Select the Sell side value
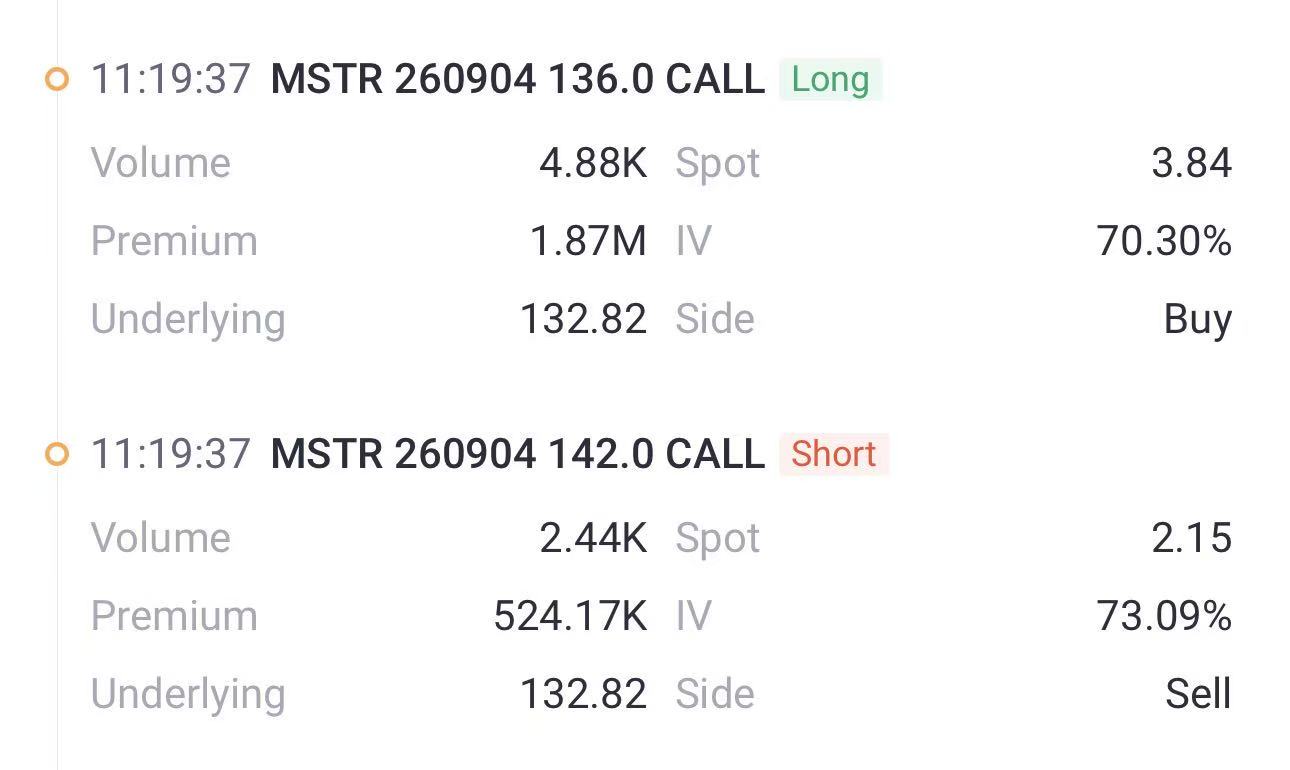This screenshot has width=1290, height=770. click(1198, 694)
